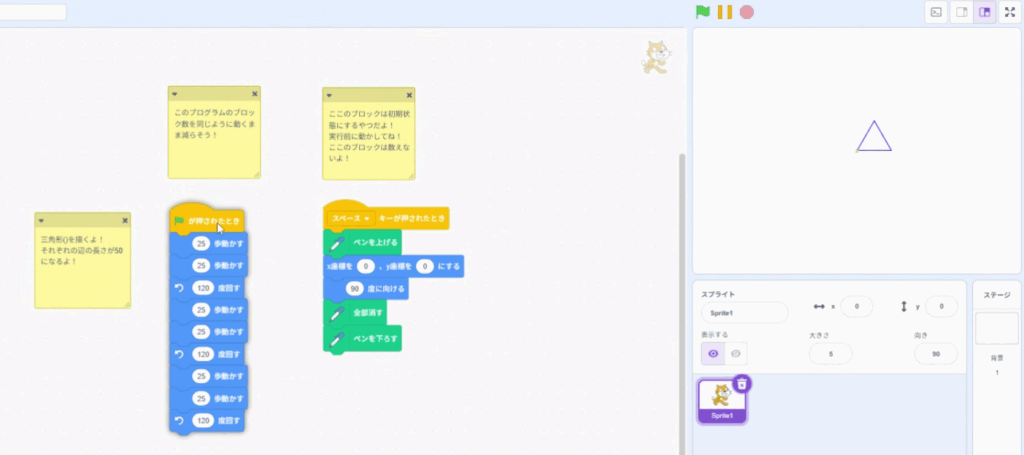Image resolution: width=1024 pixels, height=455 pixels.
Task: Collapse the middle comment note via arrow
Action: click(174, 93)
